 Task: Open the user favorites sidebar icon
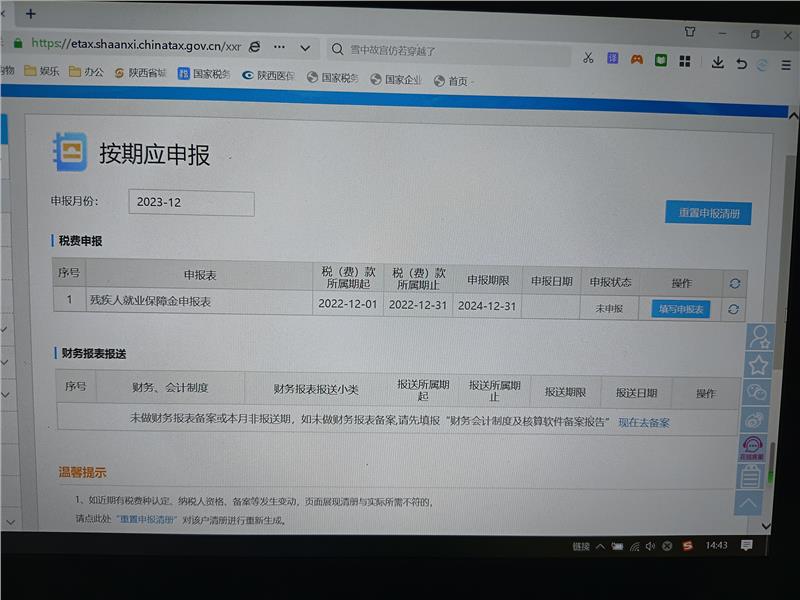(x=760, y=337)
